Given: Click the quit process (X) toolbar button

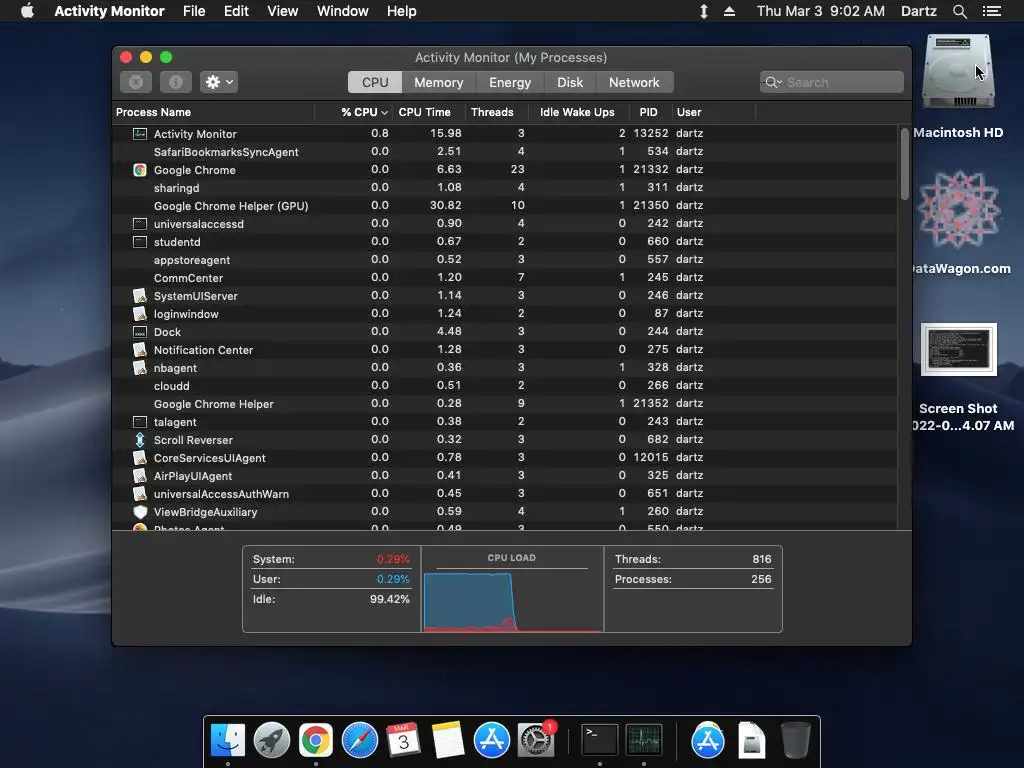Looking at the screenshot, I should (x=136, y=82).
